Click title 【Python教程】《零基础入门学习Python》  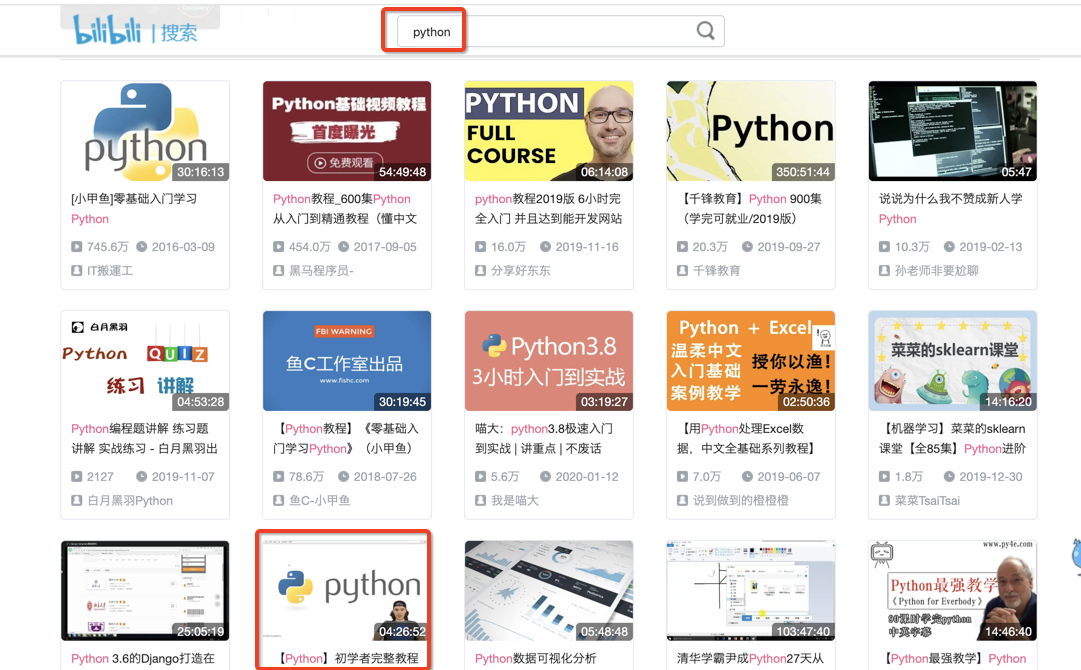(345, 438)
